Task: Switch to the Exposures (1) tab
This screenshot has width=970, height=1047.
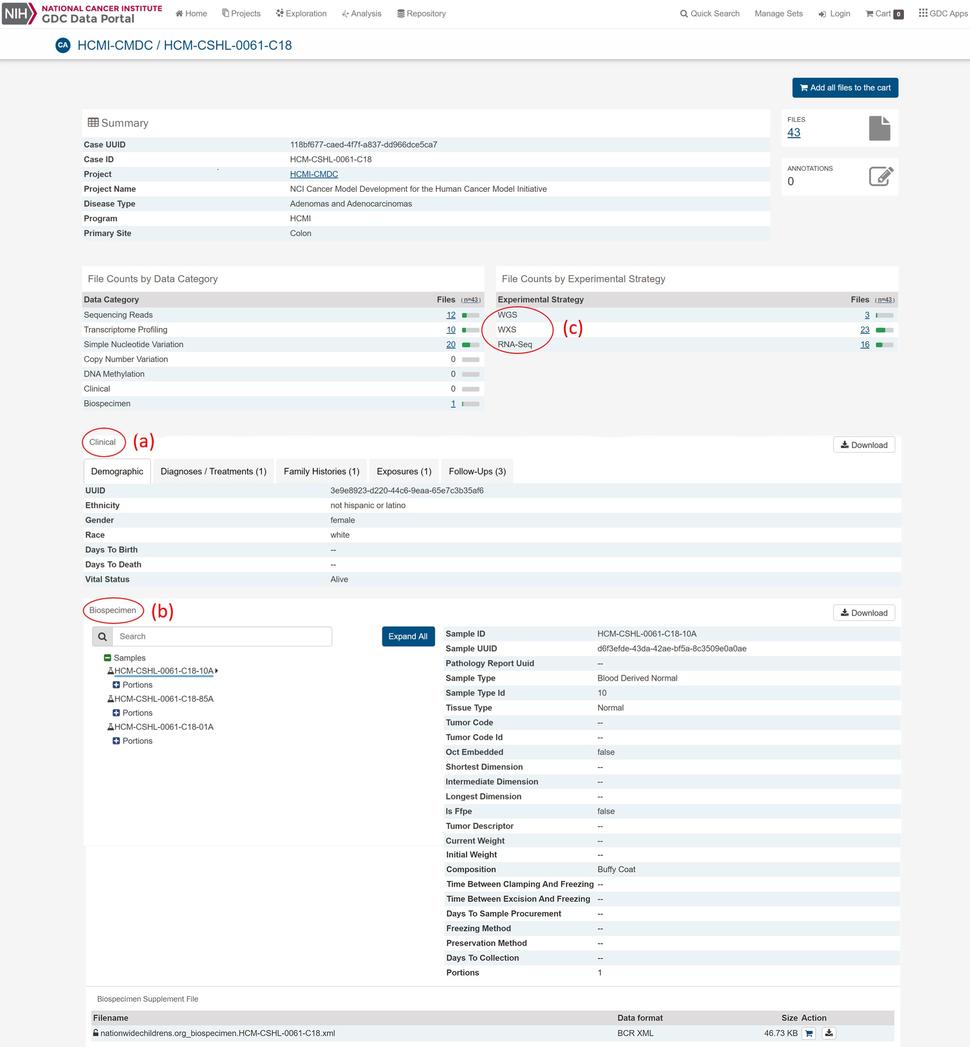Action: click(x=403, y=471)
